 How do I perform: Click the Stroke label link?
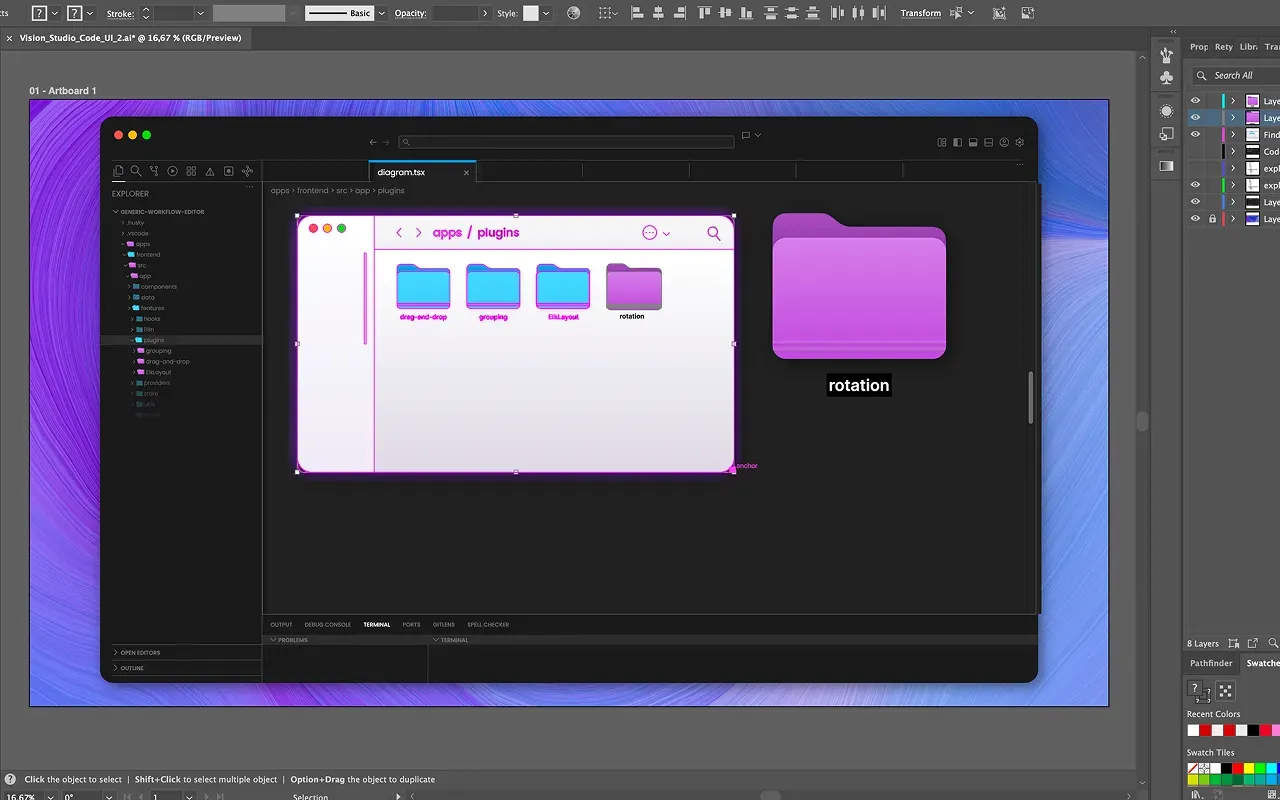tap(120, 13)
